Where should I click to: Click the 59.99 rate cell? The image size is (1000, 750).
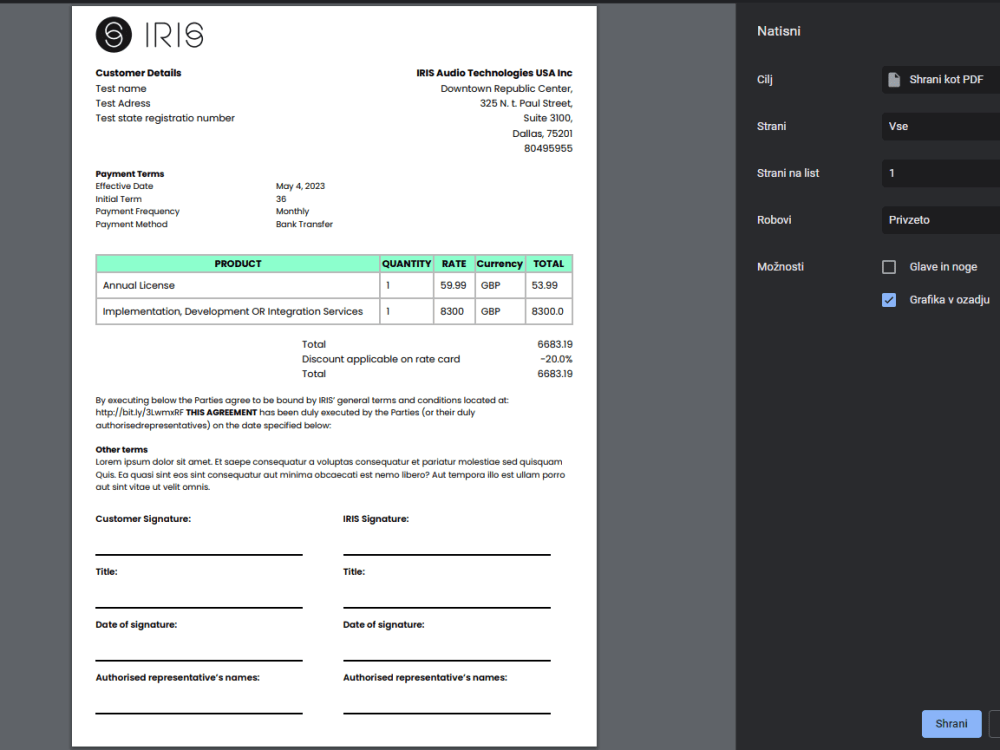(x=454, y=285)
